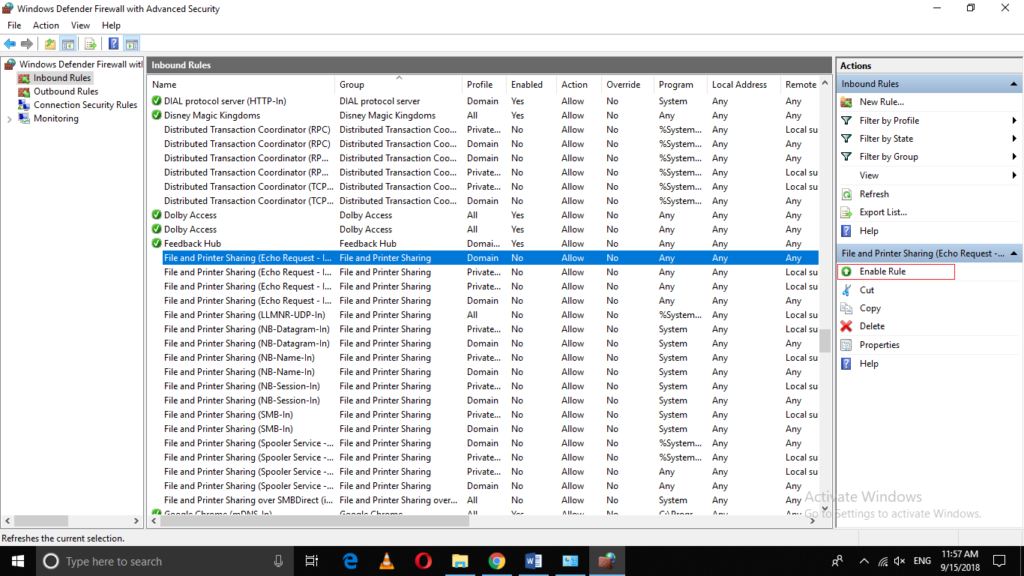Click the blue Help icon in the toolbar
Screen dimensions: 1024x576
point(114,44)
